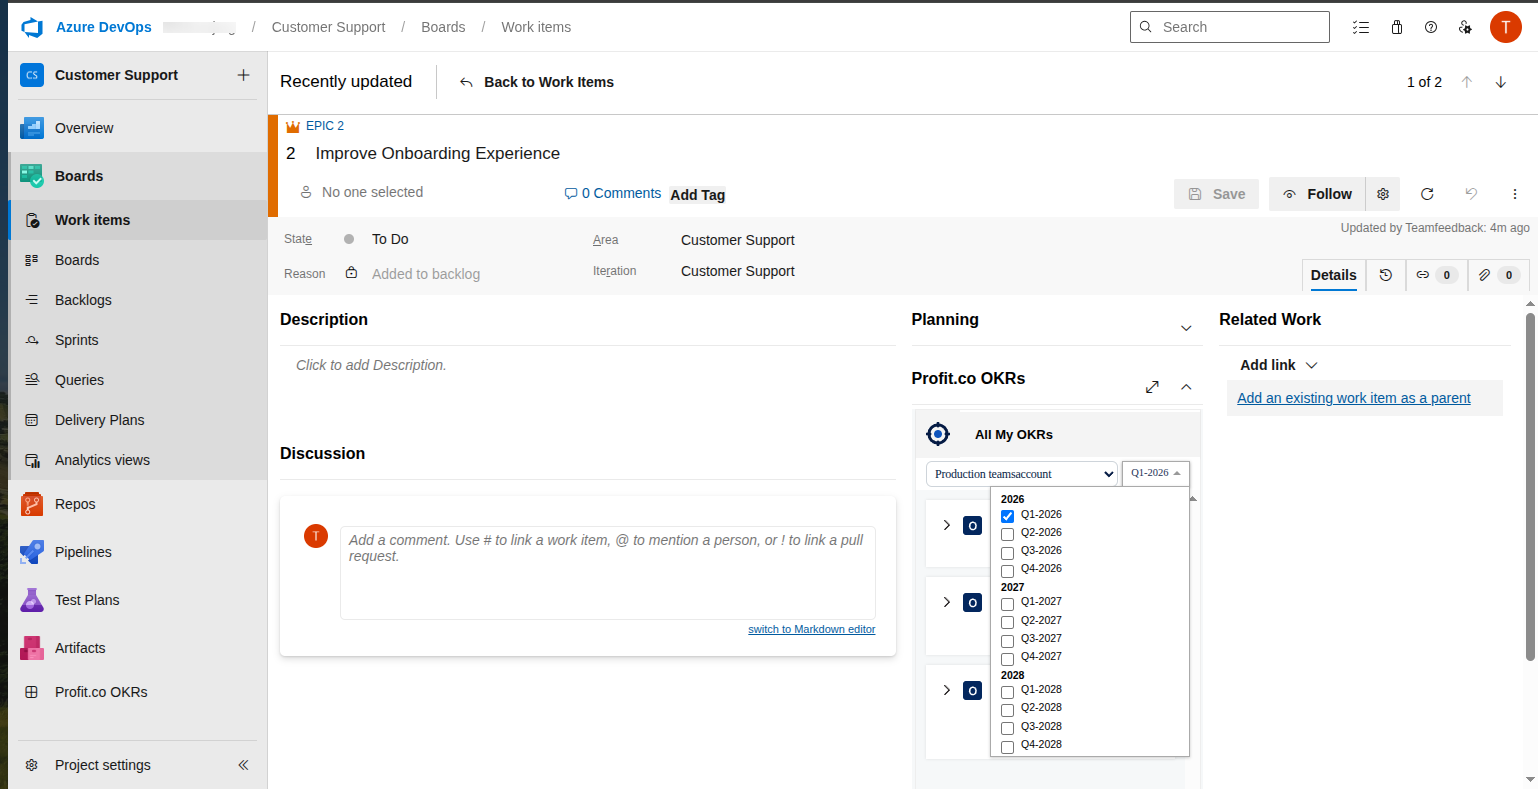Open the 0 Comments link
The width and height of the screenshot is (1538, 789).
pyautogui.click(x=613, y=193)
